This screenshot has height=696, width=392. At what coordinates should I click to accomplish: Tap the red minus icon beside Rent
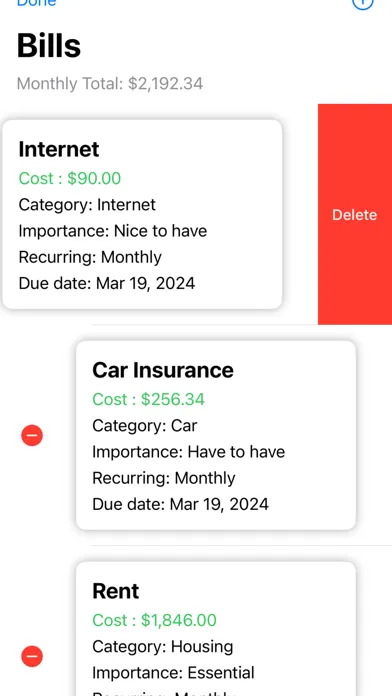pos(32,656)
